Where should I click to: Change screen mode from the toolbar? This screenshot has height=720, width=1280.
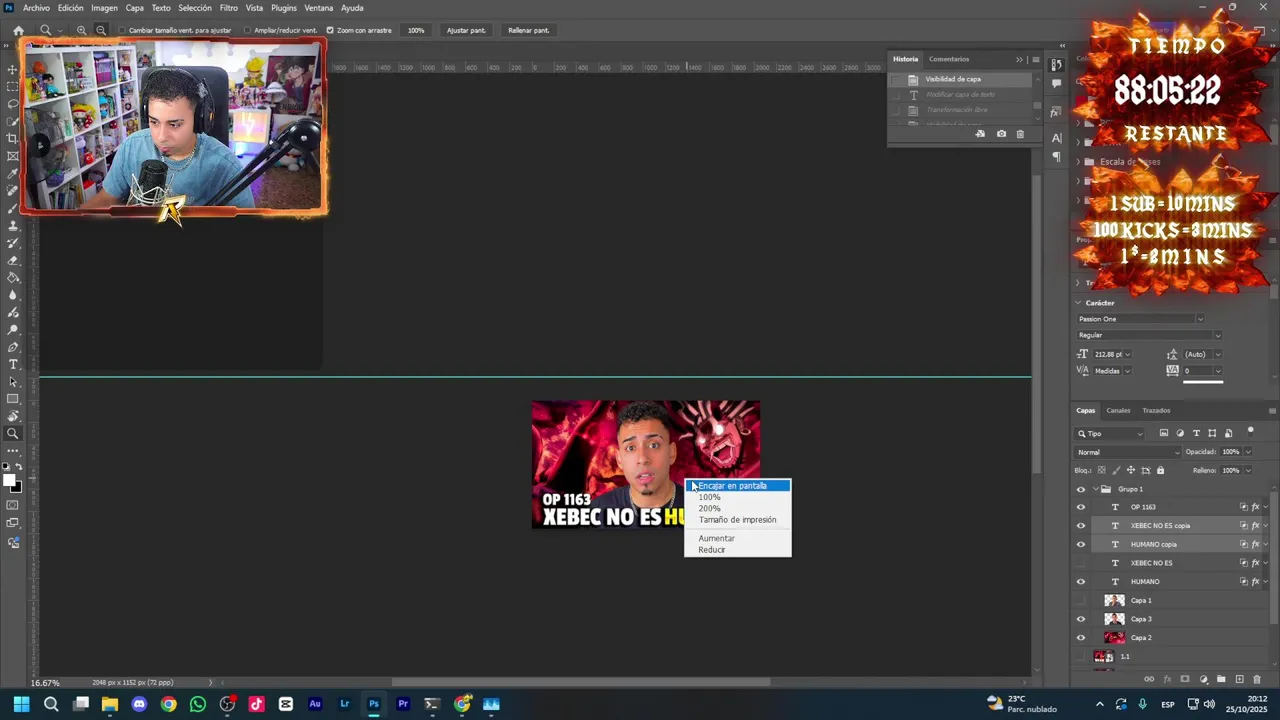[x=13, y=524]
